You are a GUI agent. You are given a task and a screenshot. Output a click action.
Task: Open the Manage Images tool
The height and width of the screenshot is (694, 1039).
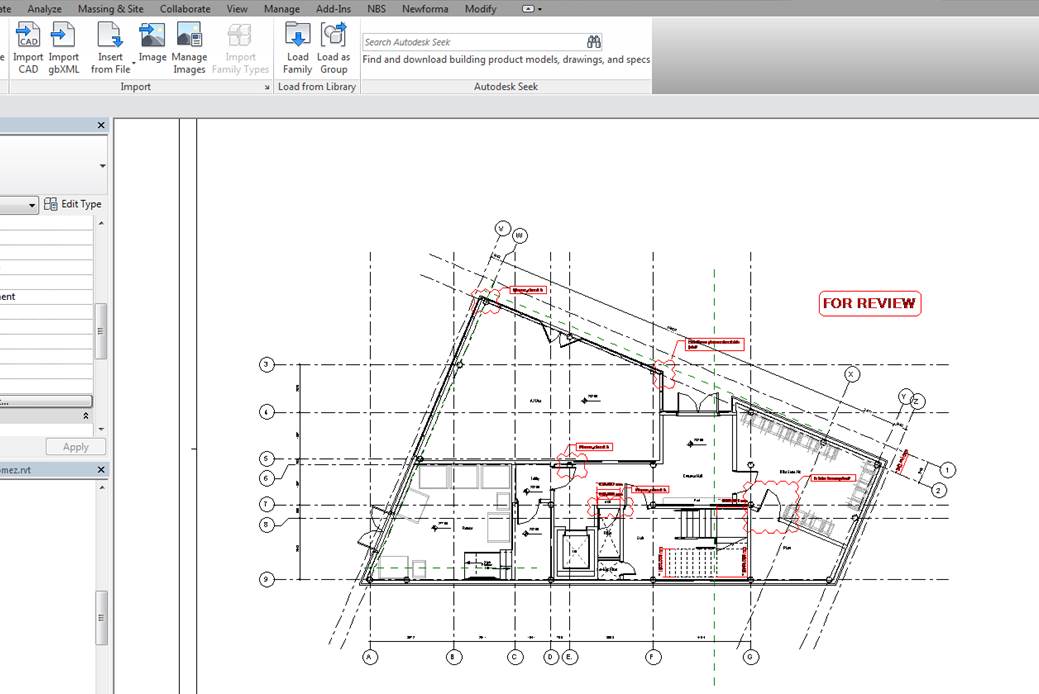[x=189, y=47]
